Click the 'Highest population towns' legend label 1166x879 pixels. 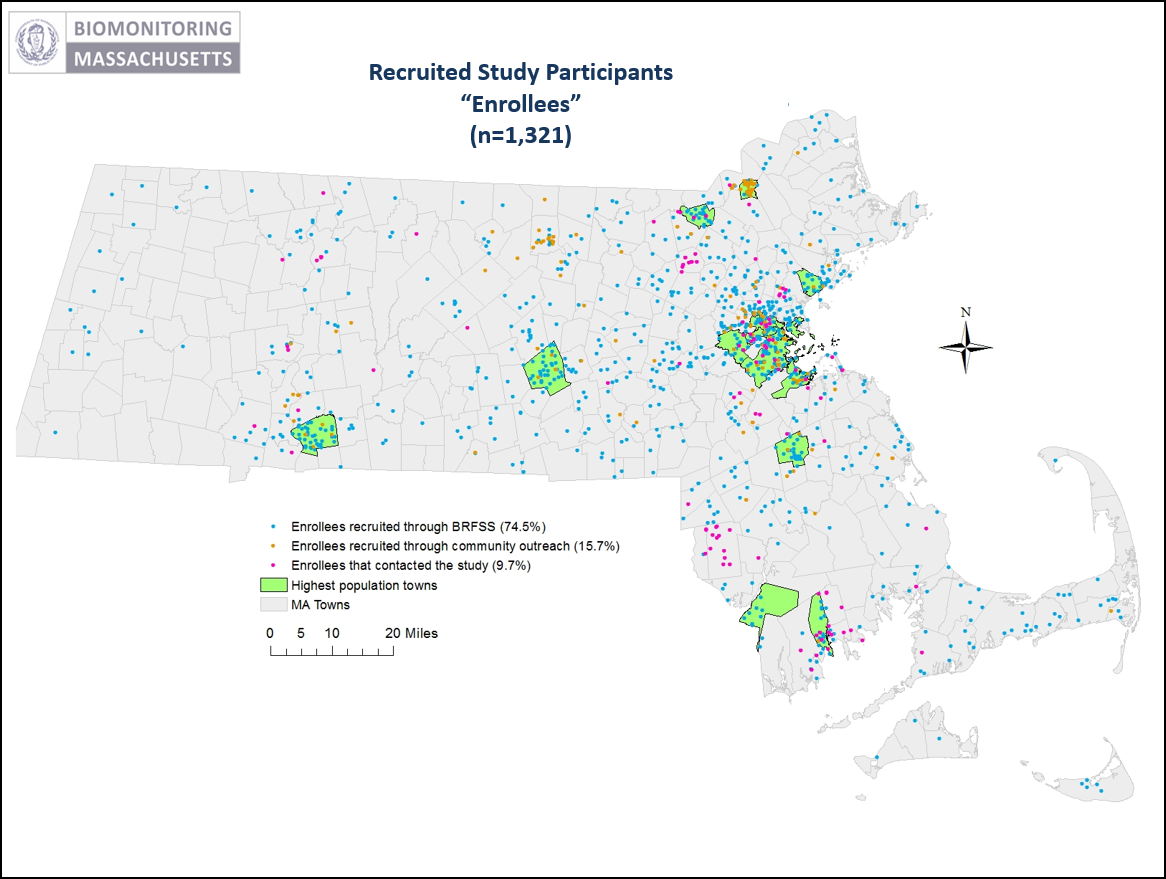coord(364,585)
